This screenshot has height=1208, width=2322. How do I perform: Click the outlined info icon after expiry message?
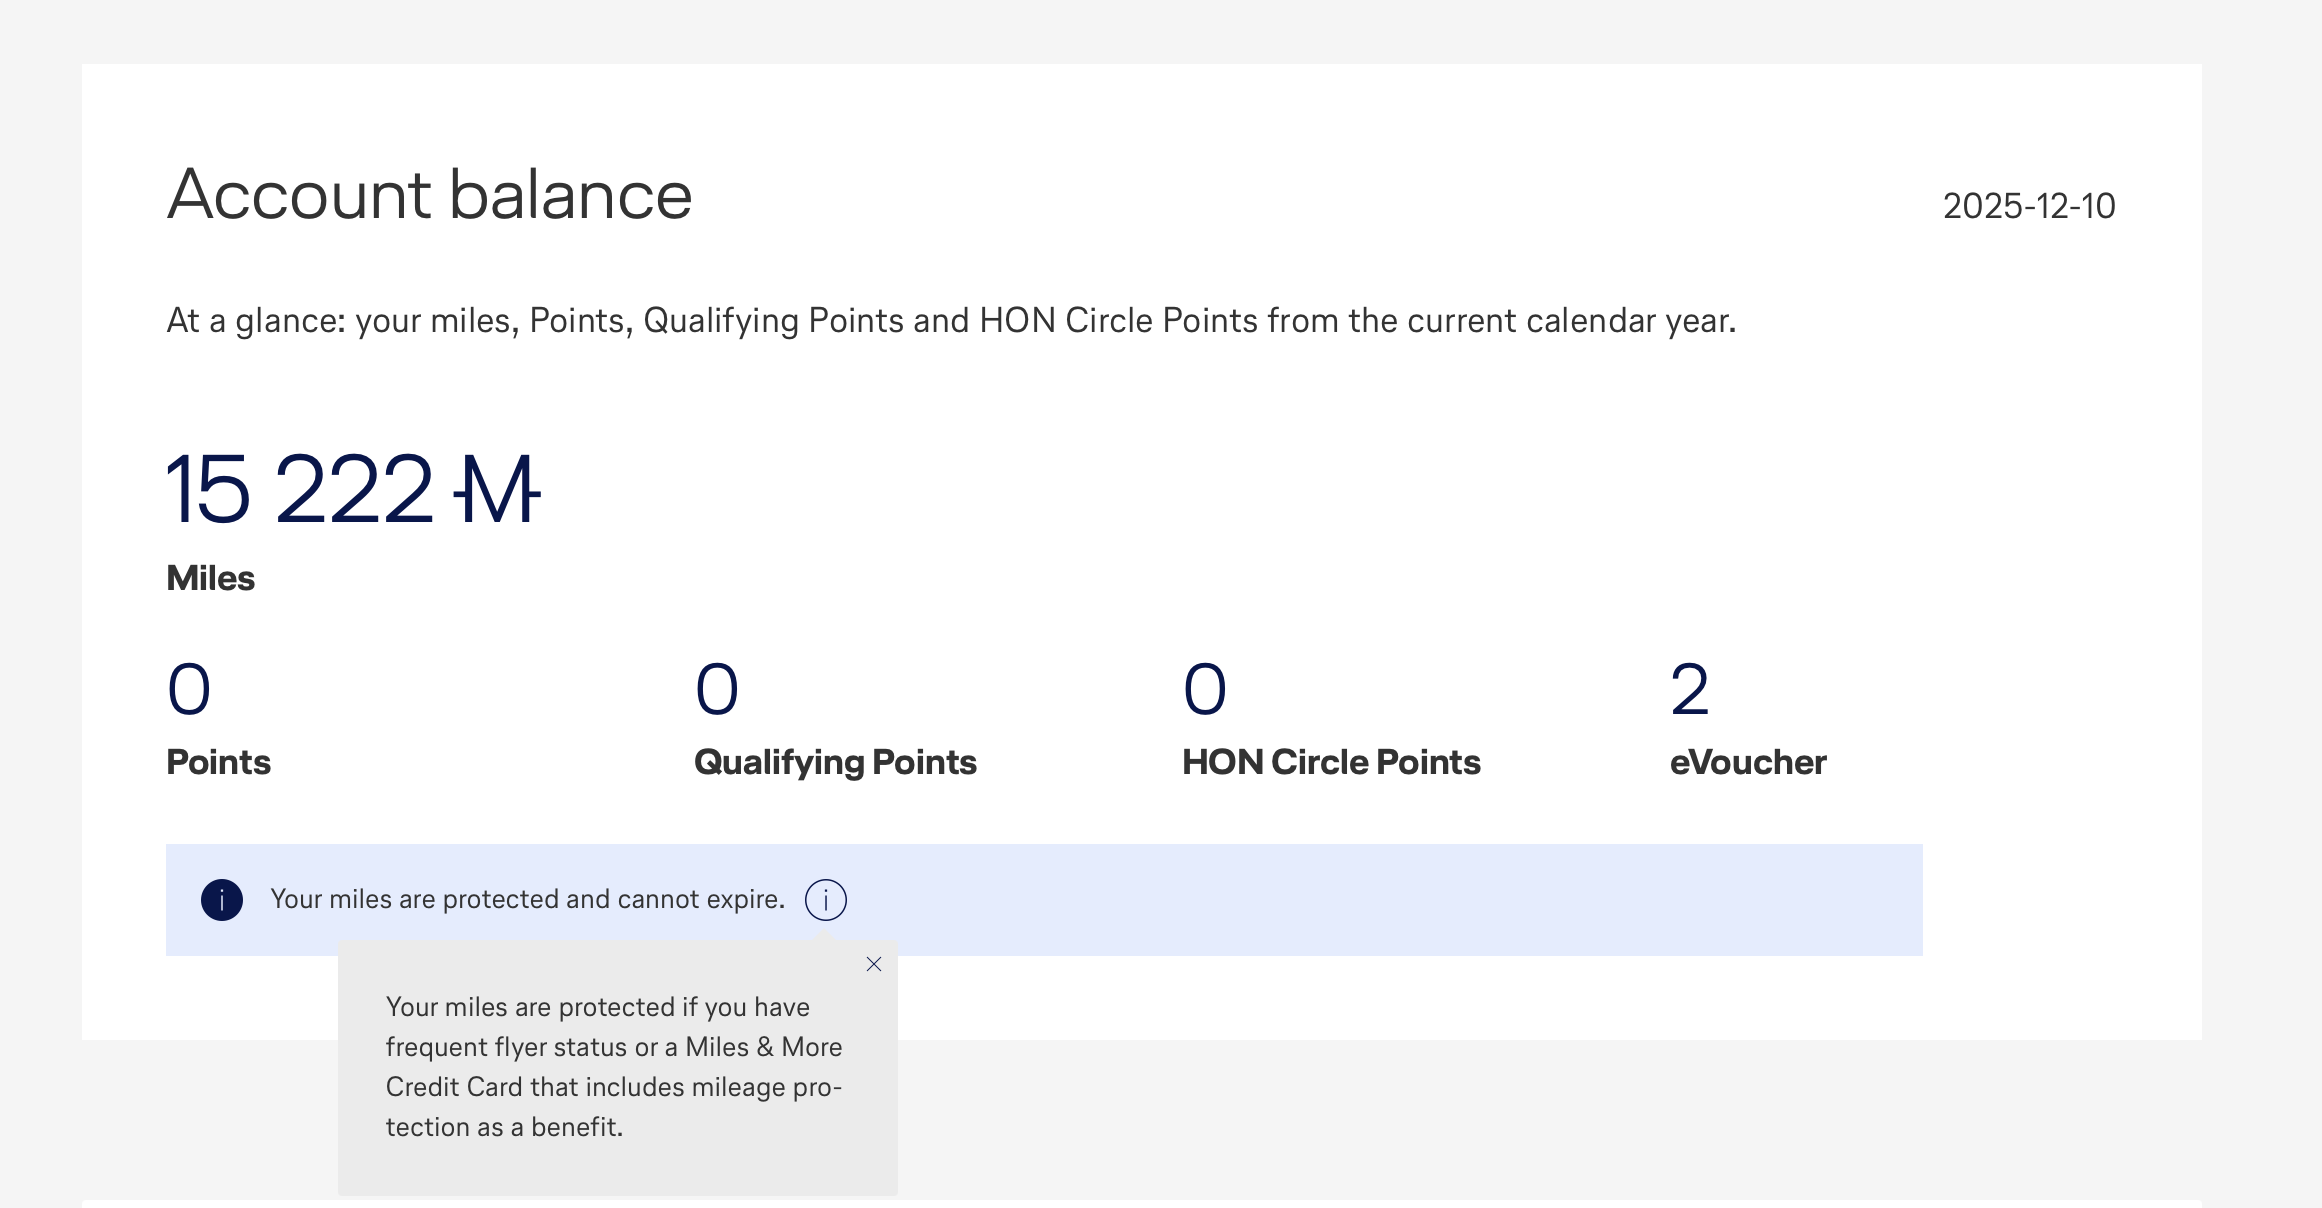coord(825,900)
